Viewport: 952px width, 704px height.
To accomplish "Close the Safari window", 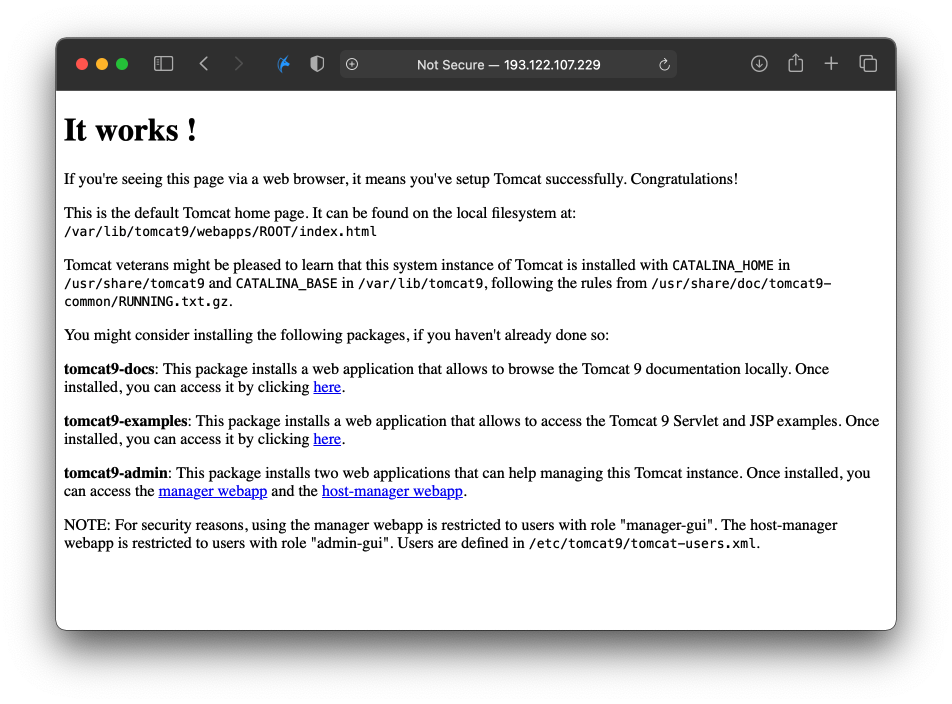I will pyautogui.click(x=82, y=64).
